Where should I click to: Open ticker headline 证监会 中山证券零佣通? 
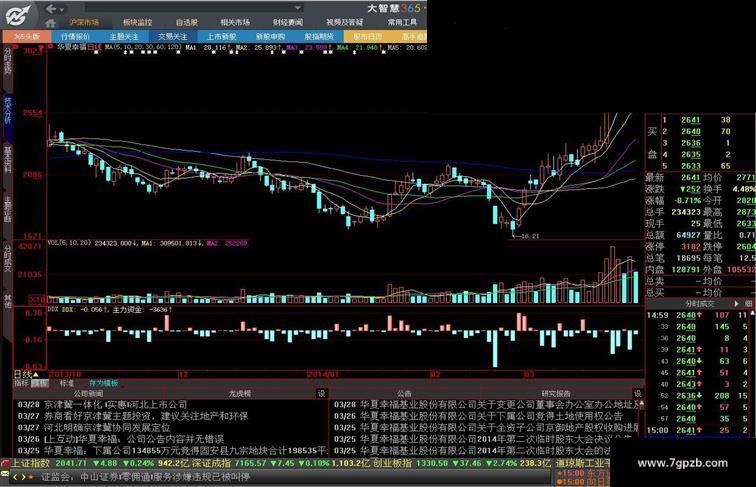(x=145, y=477)
